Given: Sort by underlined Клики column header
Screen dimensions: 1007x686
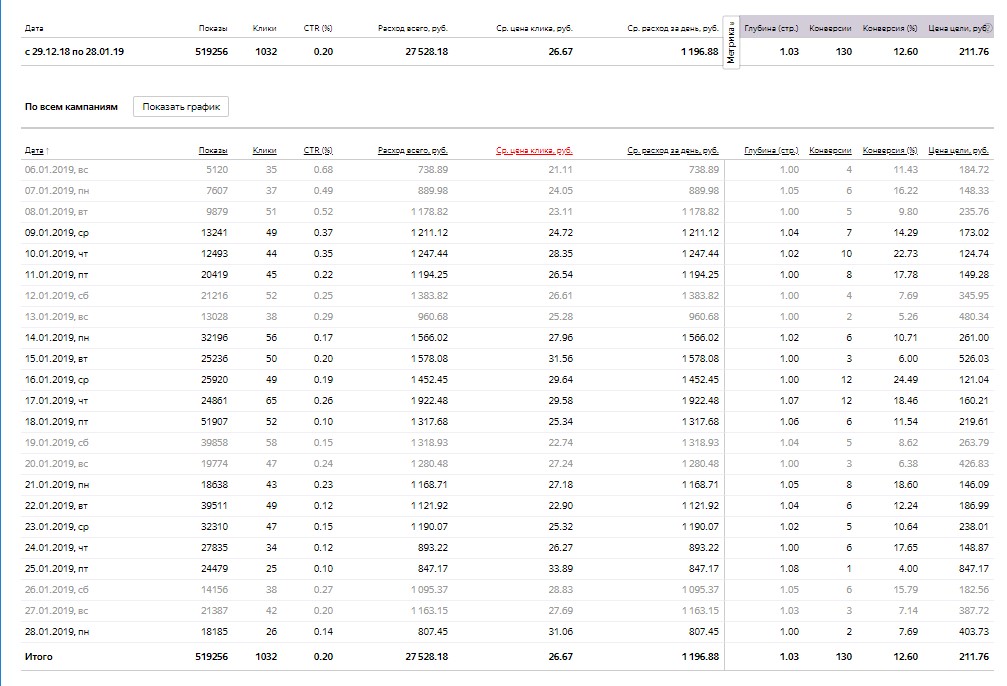Looking at the screenshot, I should coord(265,150).
